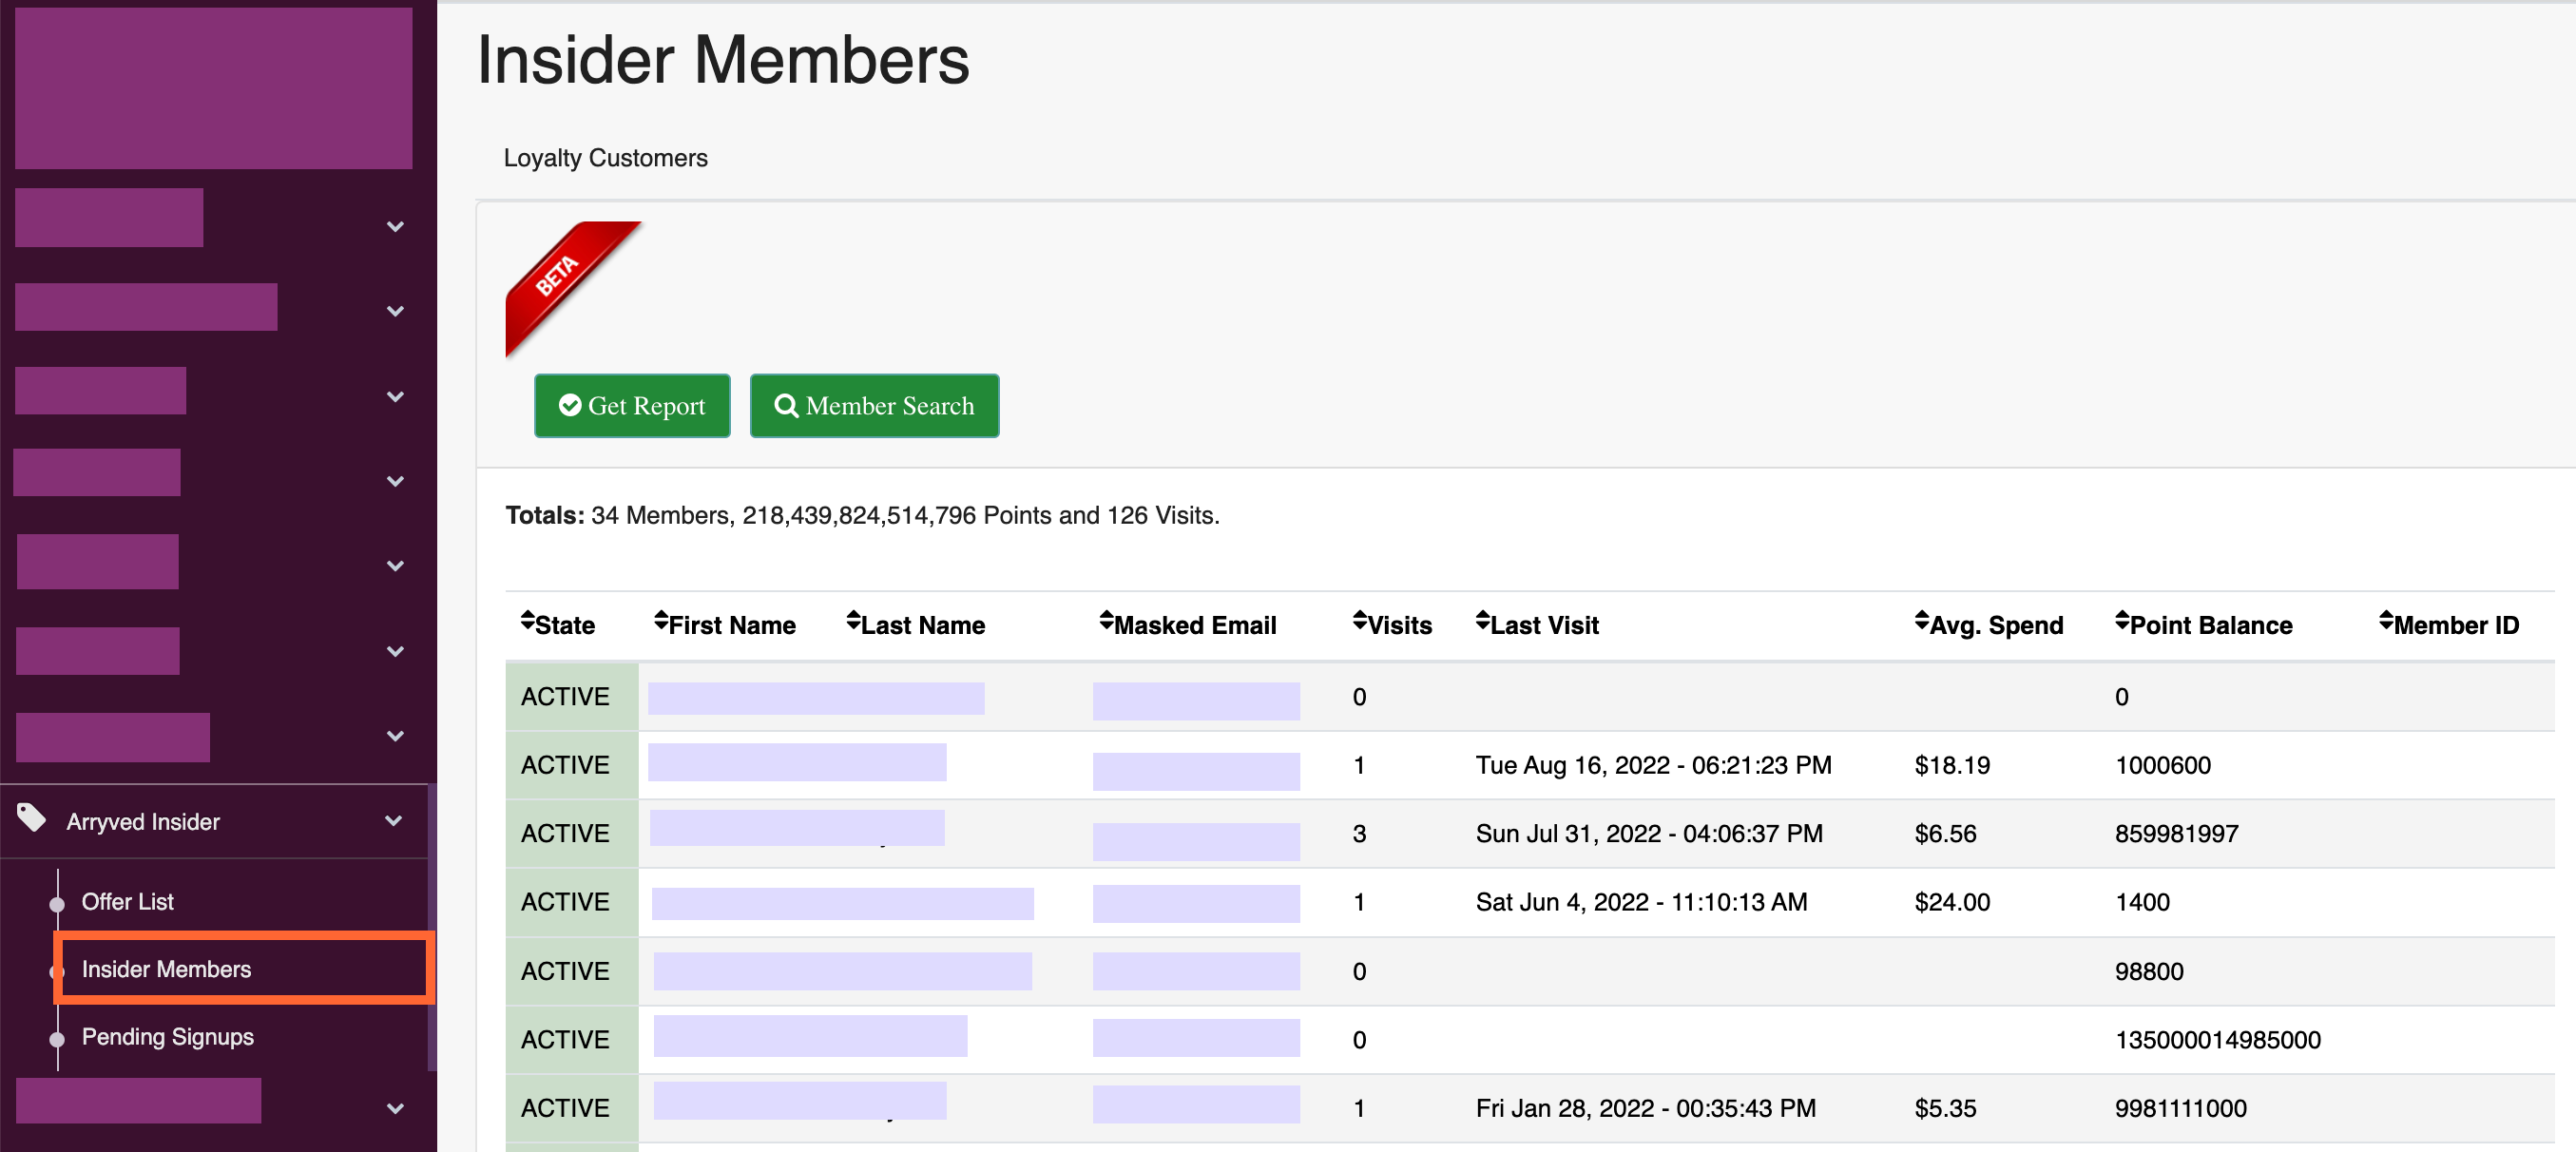Collapse the Arryved Insider menu chevron
2576x1152 pixels.
click(x=394, y=821)
